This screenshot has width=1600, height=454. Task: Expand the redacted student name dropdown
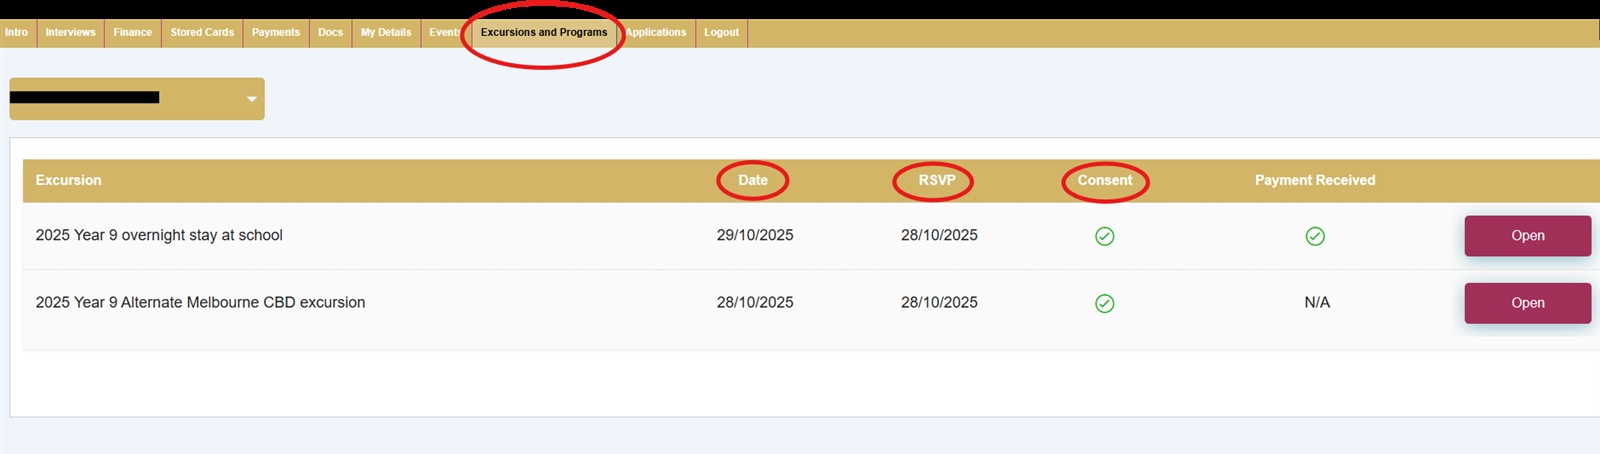point(251,99)
